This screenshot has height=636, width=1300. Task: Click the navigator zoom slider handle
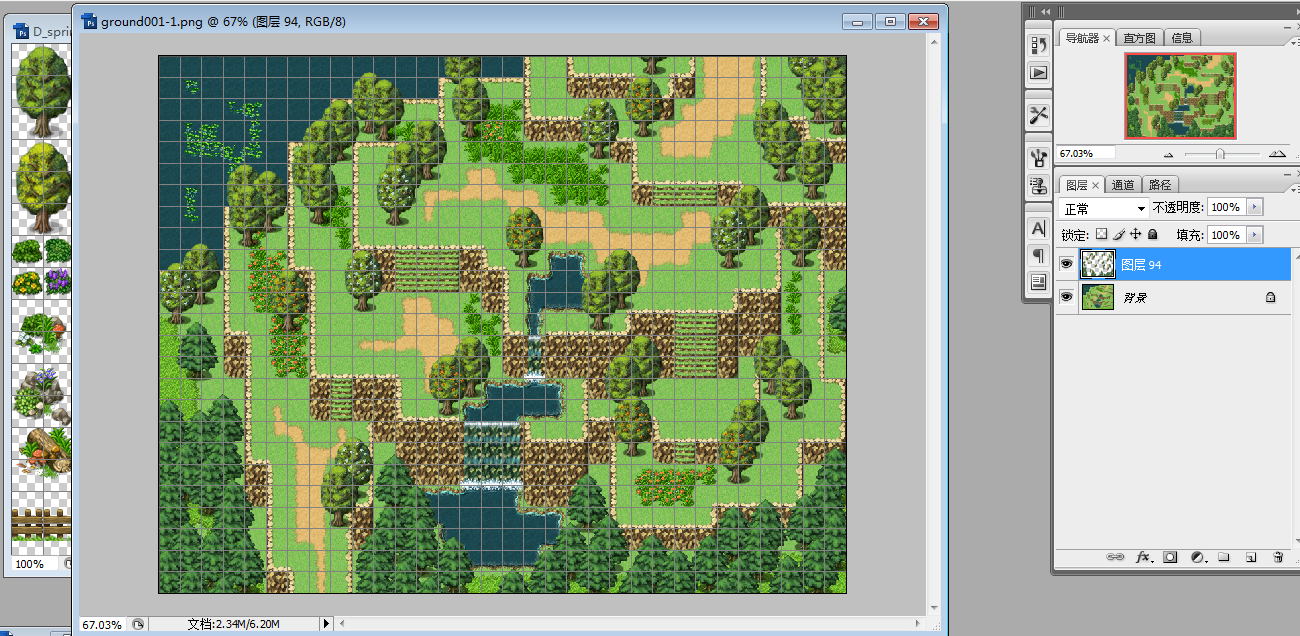click(1219, 154)
